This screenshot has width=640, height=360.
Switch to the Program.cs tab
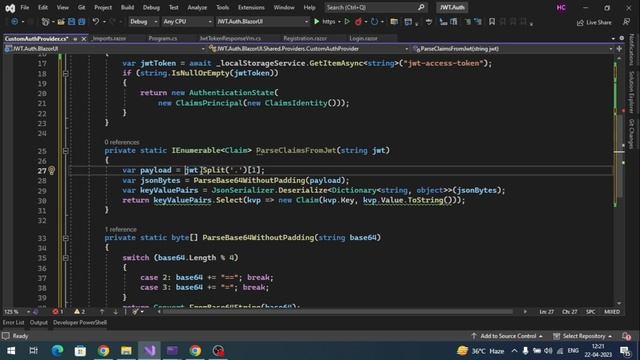pyautogui.click(x=163, y=38)
